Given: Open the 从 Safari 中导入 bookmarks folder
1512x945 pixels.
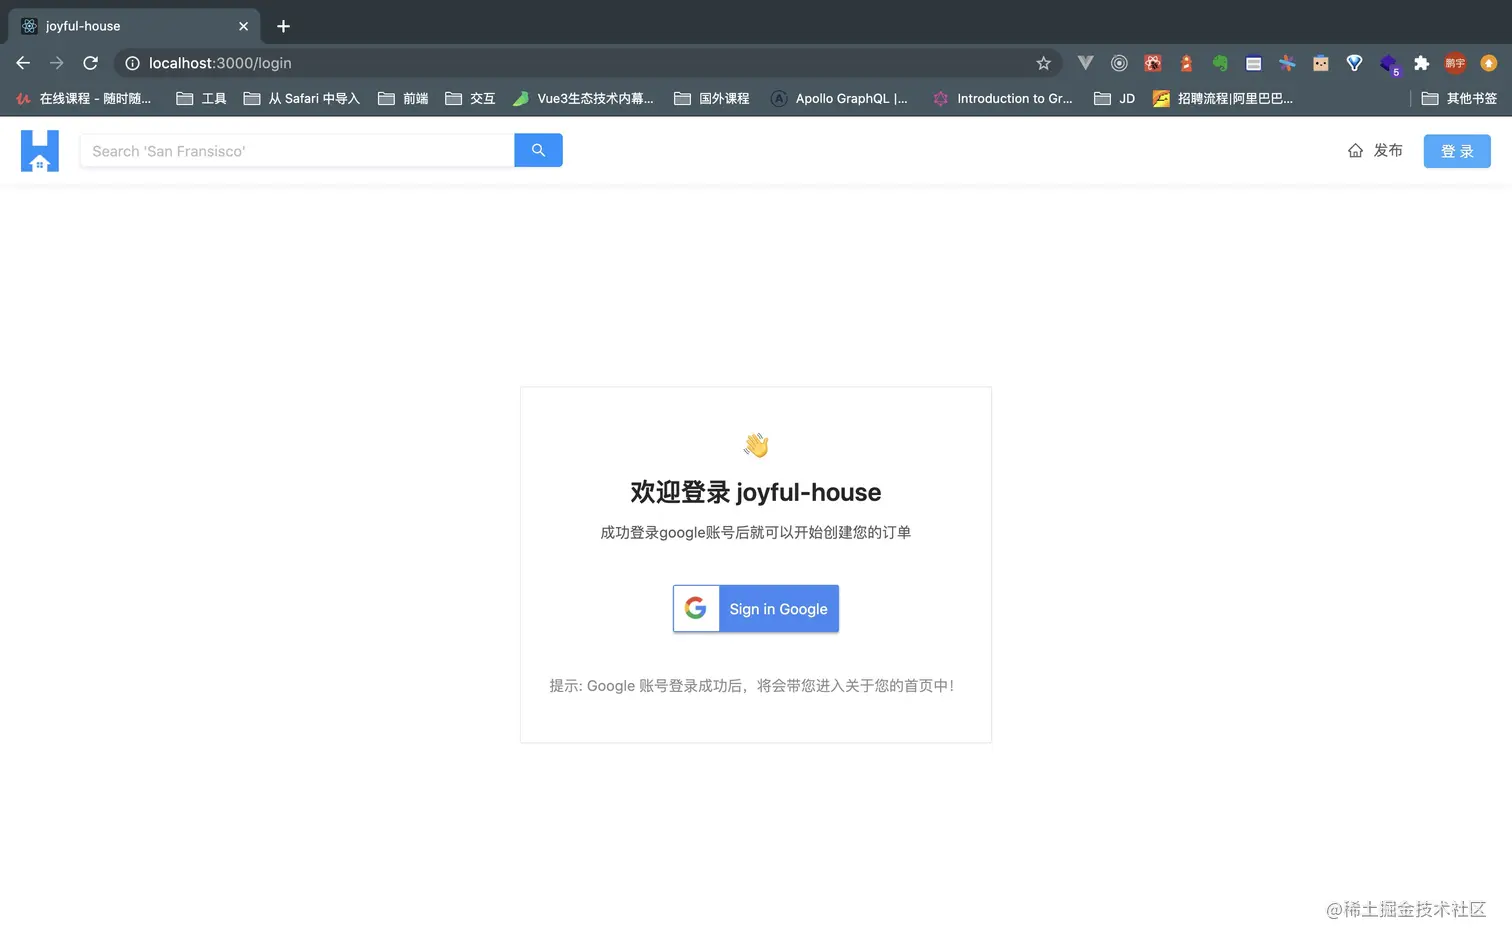Looking at the screenshot, I should coord(301,98).
